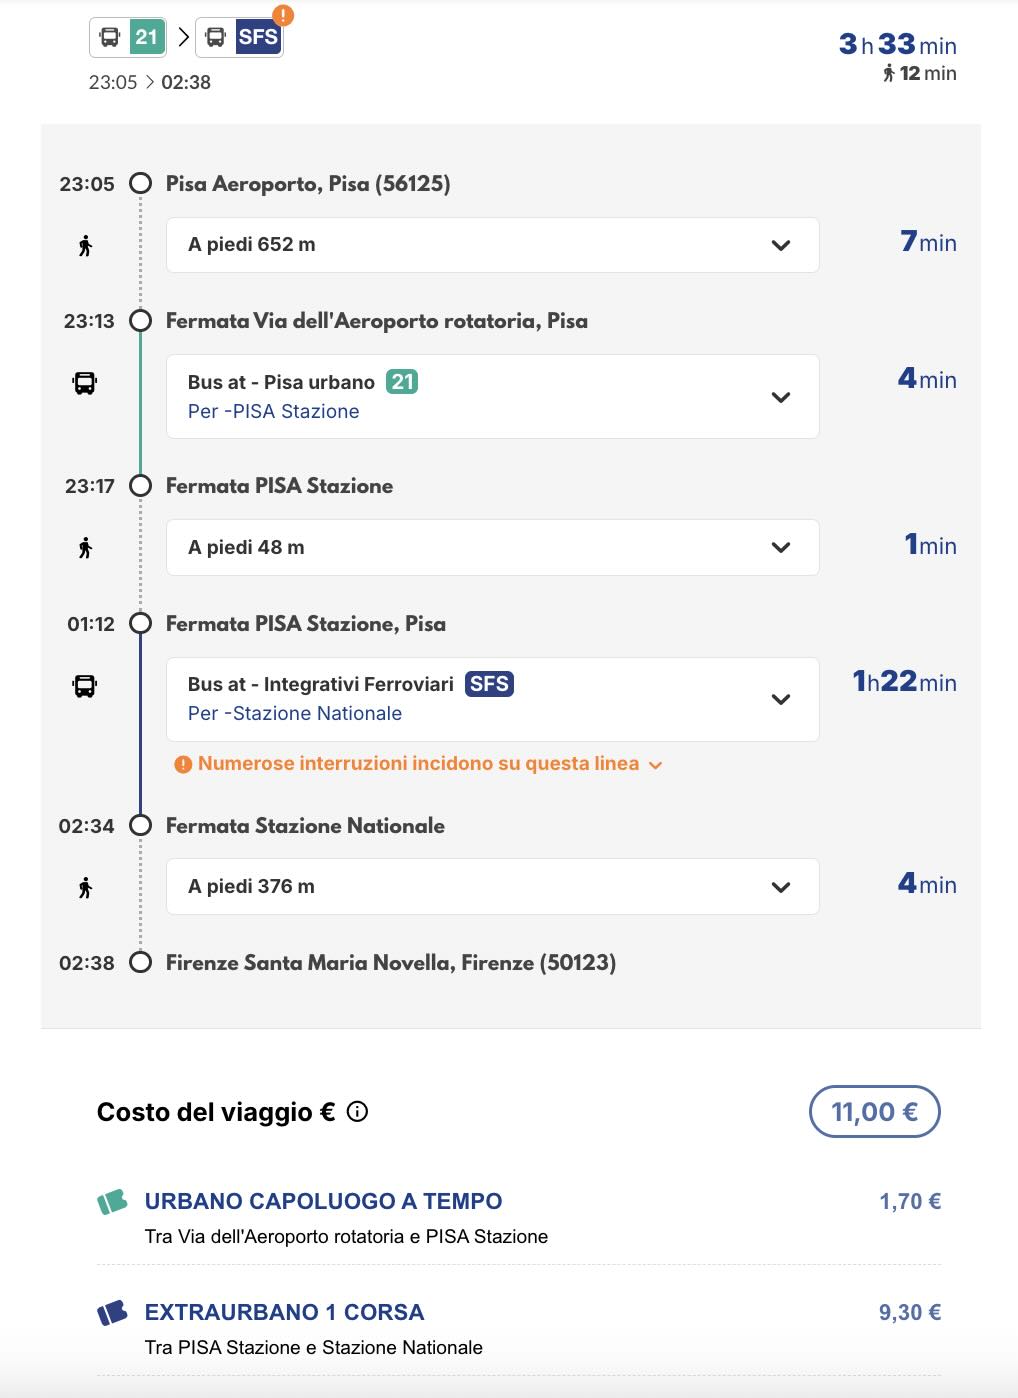The height and width of the screenshot is (1398, 1018).
Task: Open the EXTRAURBANO 1 CORSA fare
Action: tap(284, 1312)
